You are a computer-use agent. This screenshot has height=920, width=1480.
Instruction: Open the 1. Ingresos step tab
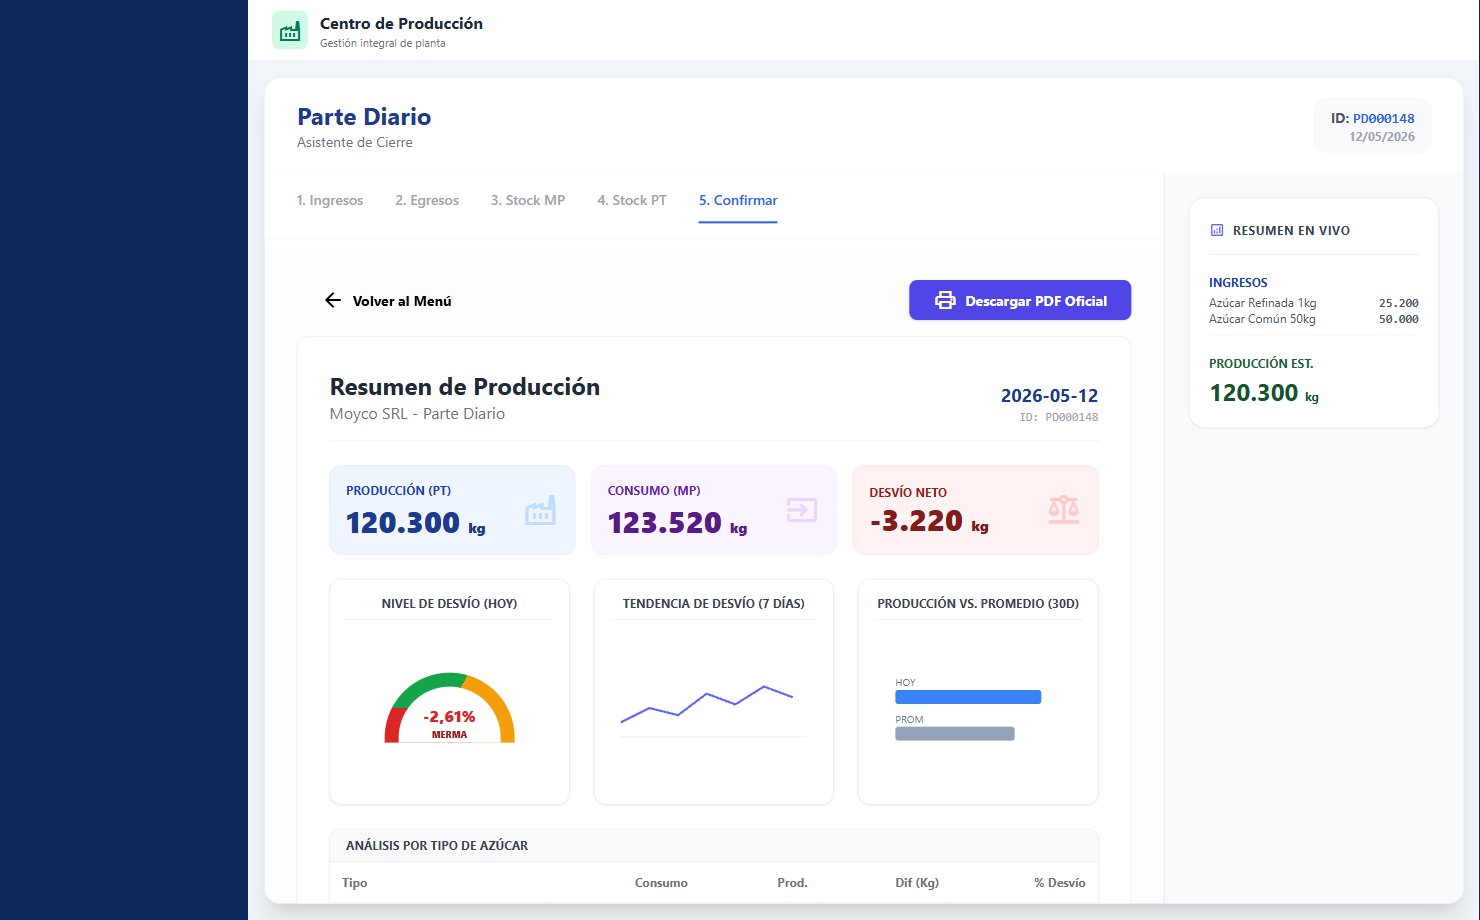[330, 200]
